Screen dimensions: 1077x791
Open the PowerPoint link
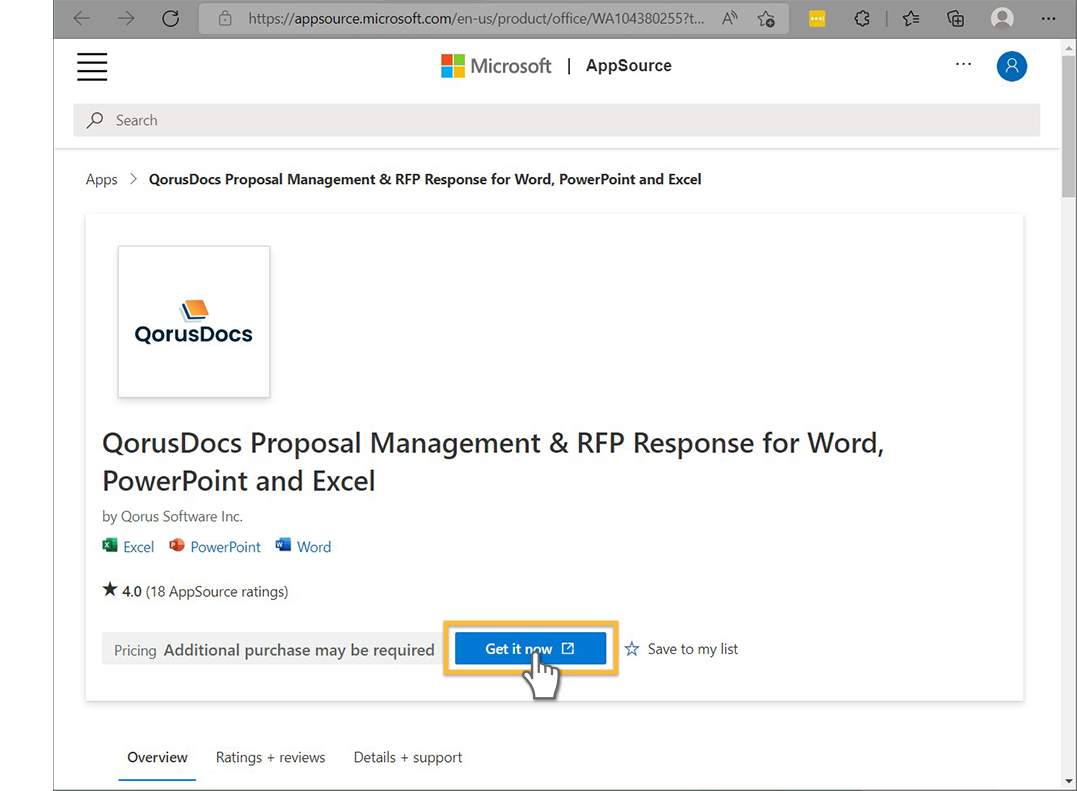[x=225, y=547]
